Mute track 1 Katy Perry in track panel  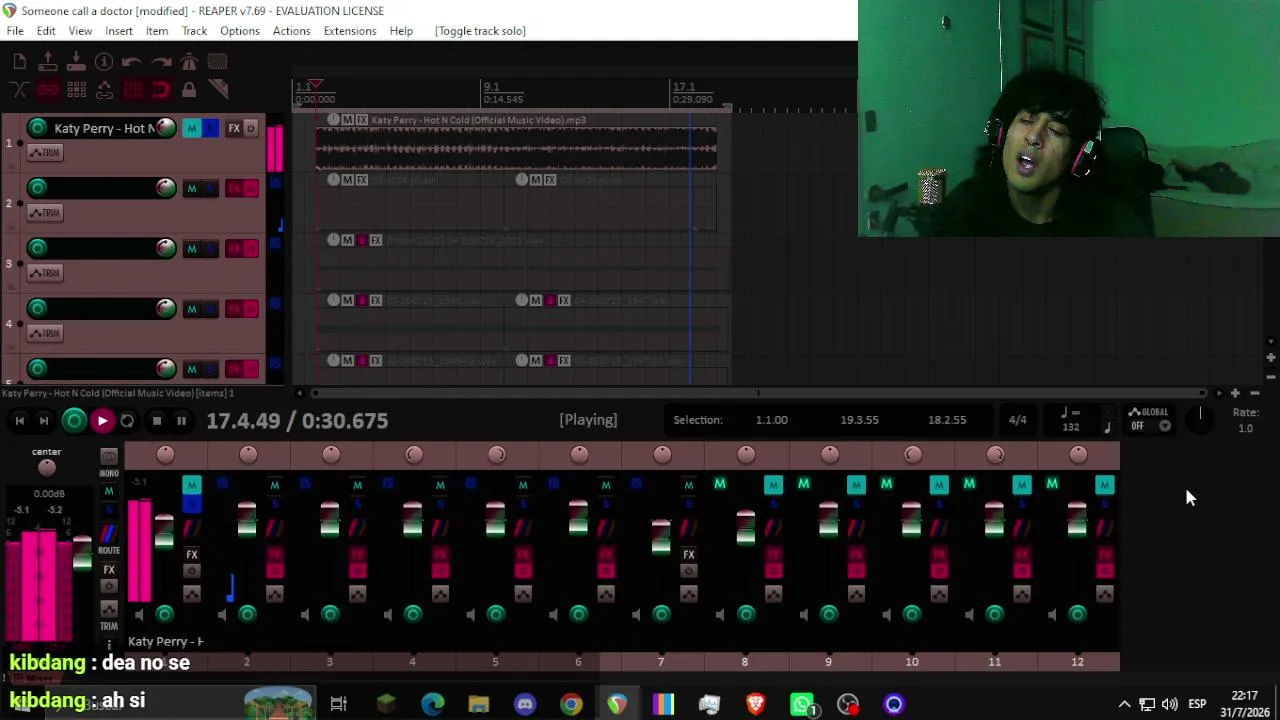tap(192, 128)
